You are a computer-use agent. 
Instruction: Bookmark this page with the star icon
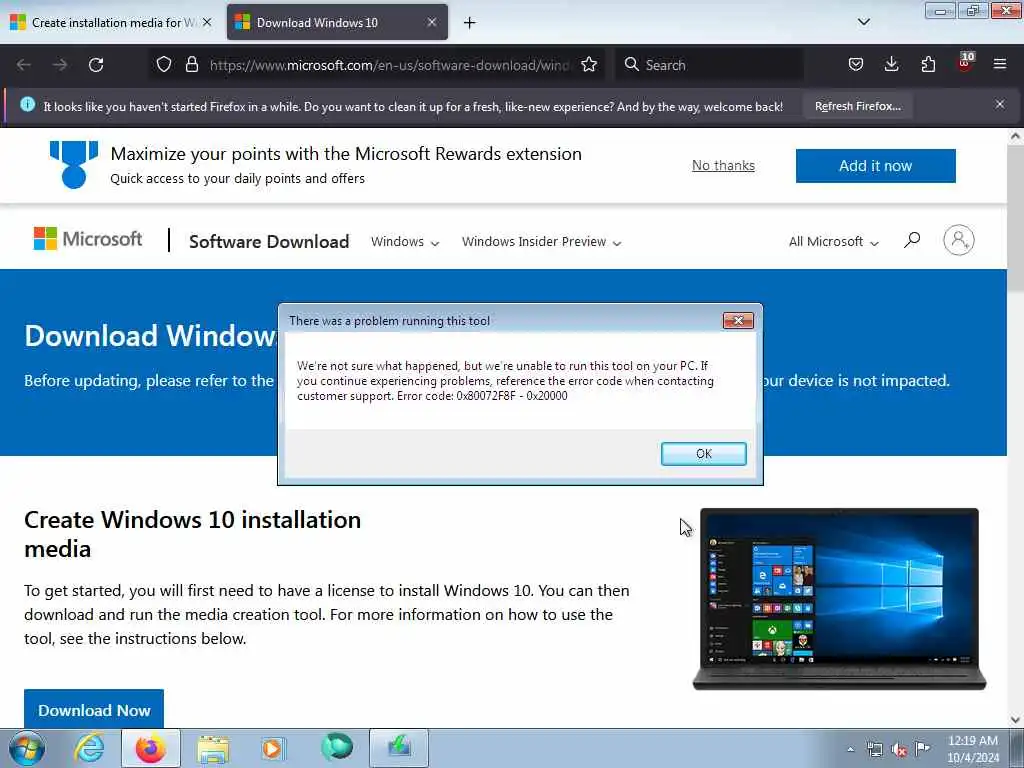(589, 65)
